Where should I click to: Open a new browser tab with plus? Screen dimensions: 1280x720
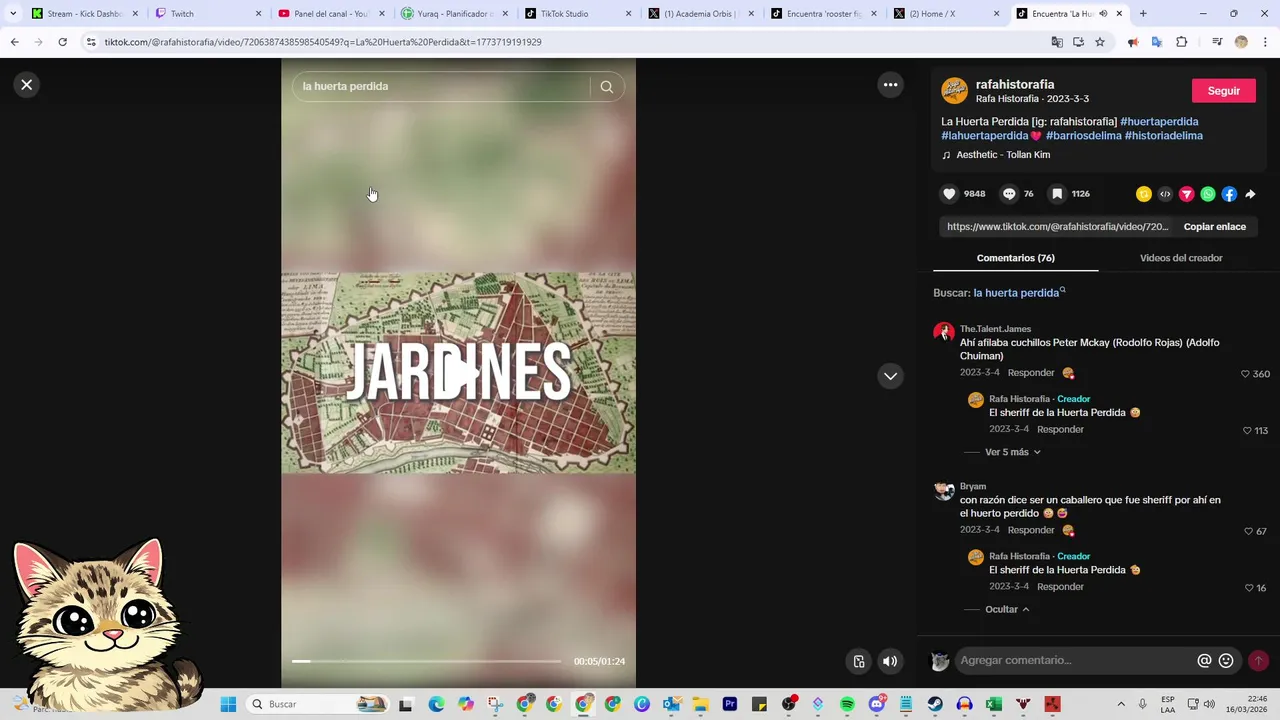[1143, 14]
